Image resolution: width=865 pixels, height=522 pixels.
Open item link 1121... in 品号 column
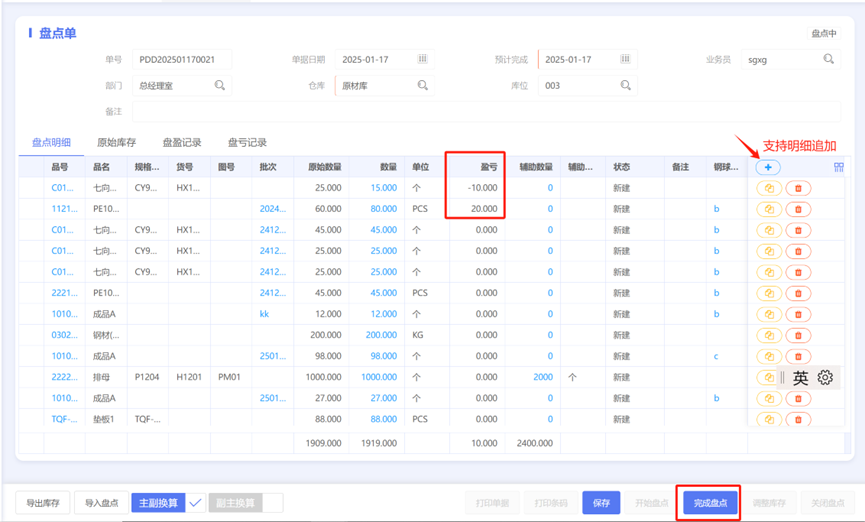[65, 209]
